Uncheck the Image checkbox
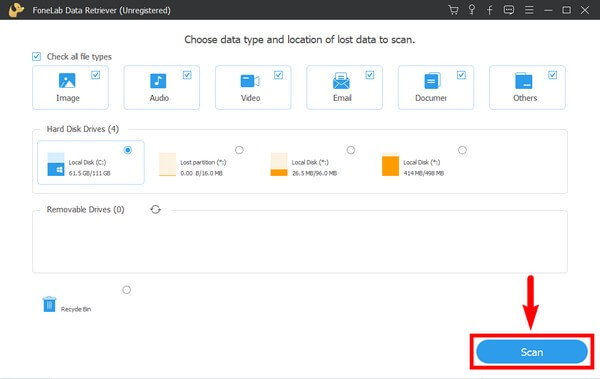600x379 pixels. [x=96, y=75]
